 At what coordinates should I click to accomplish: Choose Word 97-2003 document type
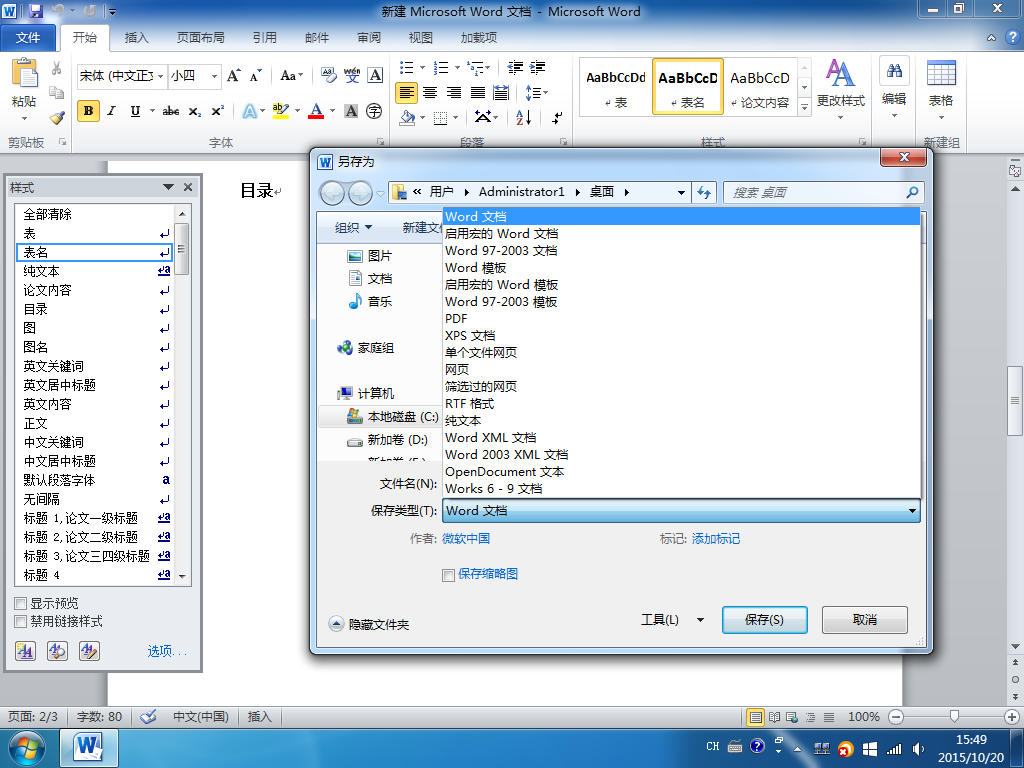(681, 251)
